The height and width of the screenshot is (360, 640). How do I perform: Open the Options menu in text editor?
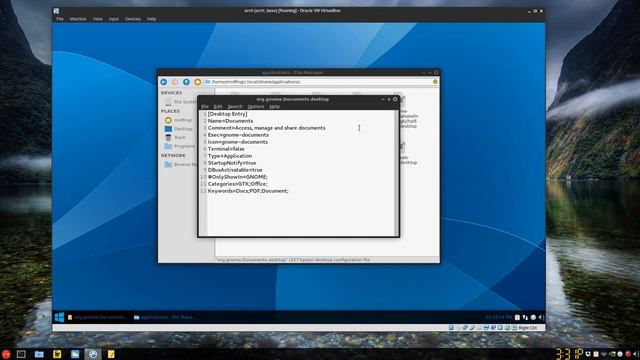tap(256, 107)
